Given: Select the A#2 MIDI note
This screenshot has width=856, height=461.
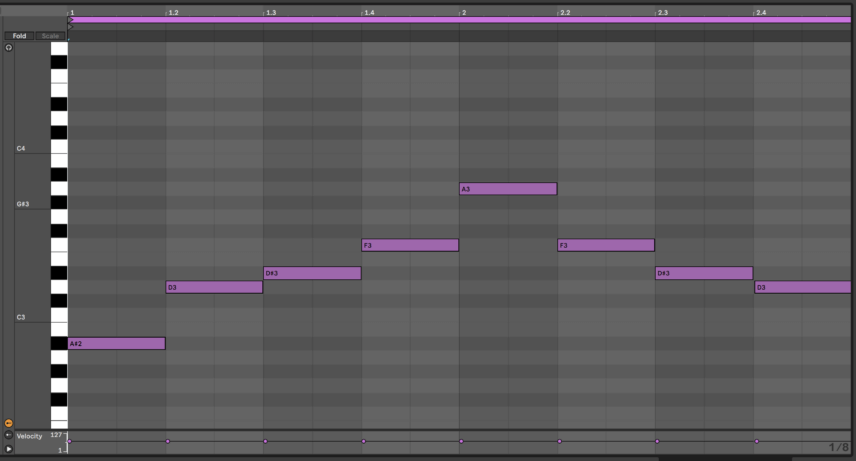Looking at the screenshot, I should pyautogui.click(x=116, y=344).
